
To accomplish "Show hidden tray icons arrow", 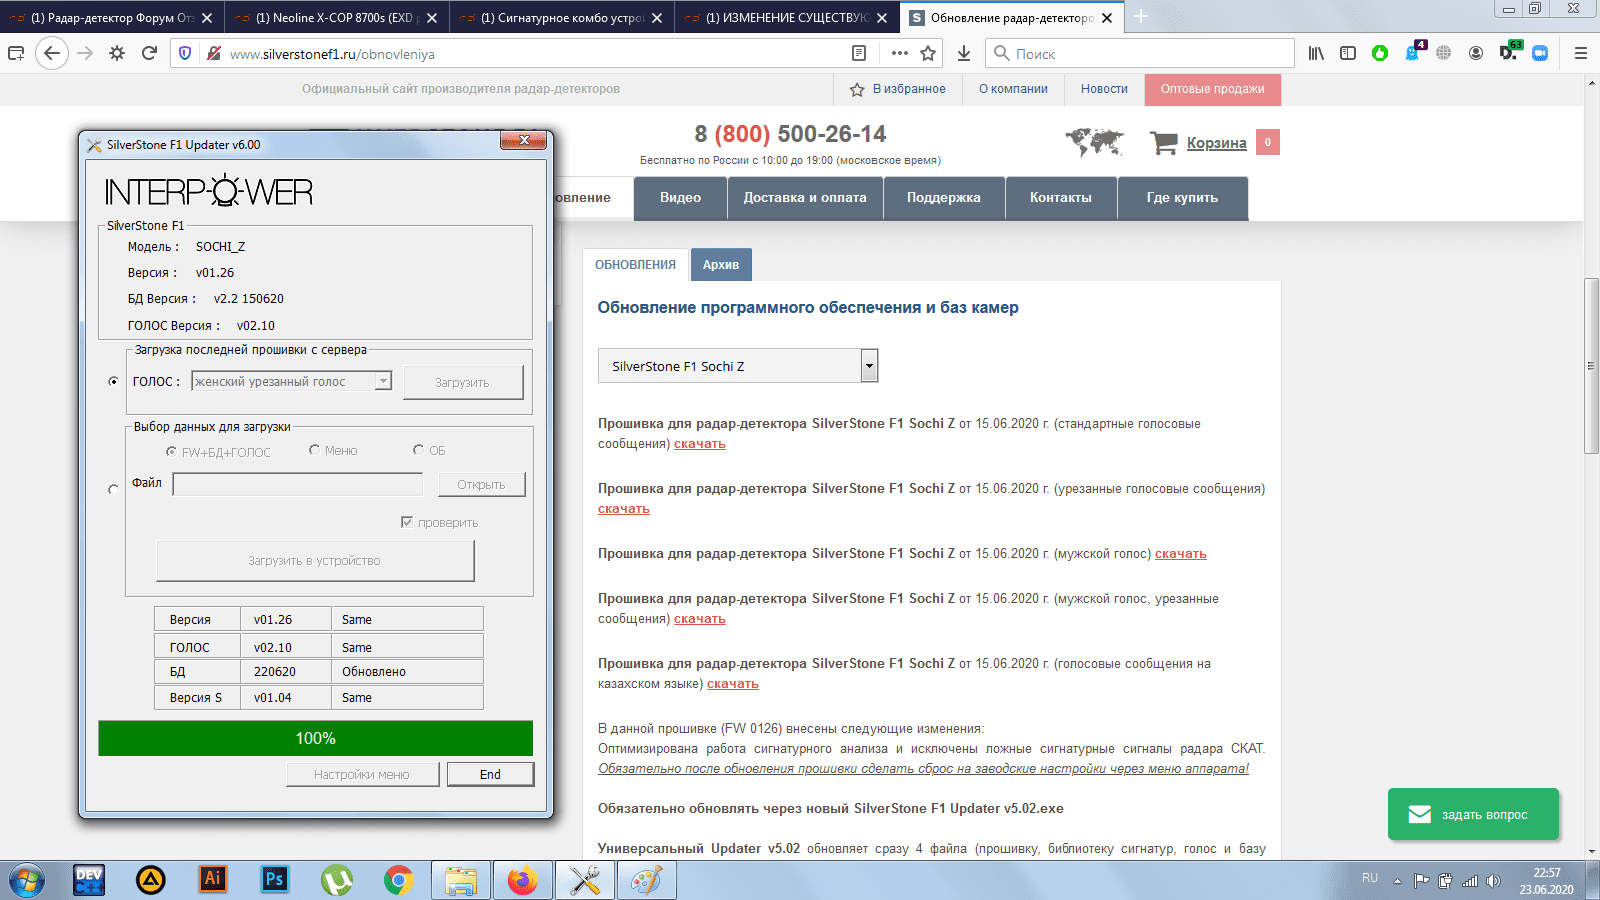I will click(x=1397, y=881).
